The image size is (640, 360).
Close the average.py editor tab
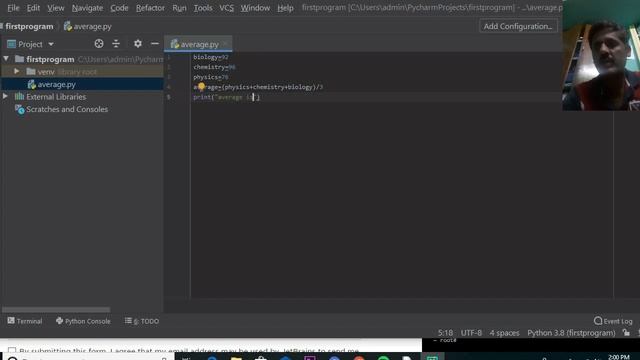225,44
